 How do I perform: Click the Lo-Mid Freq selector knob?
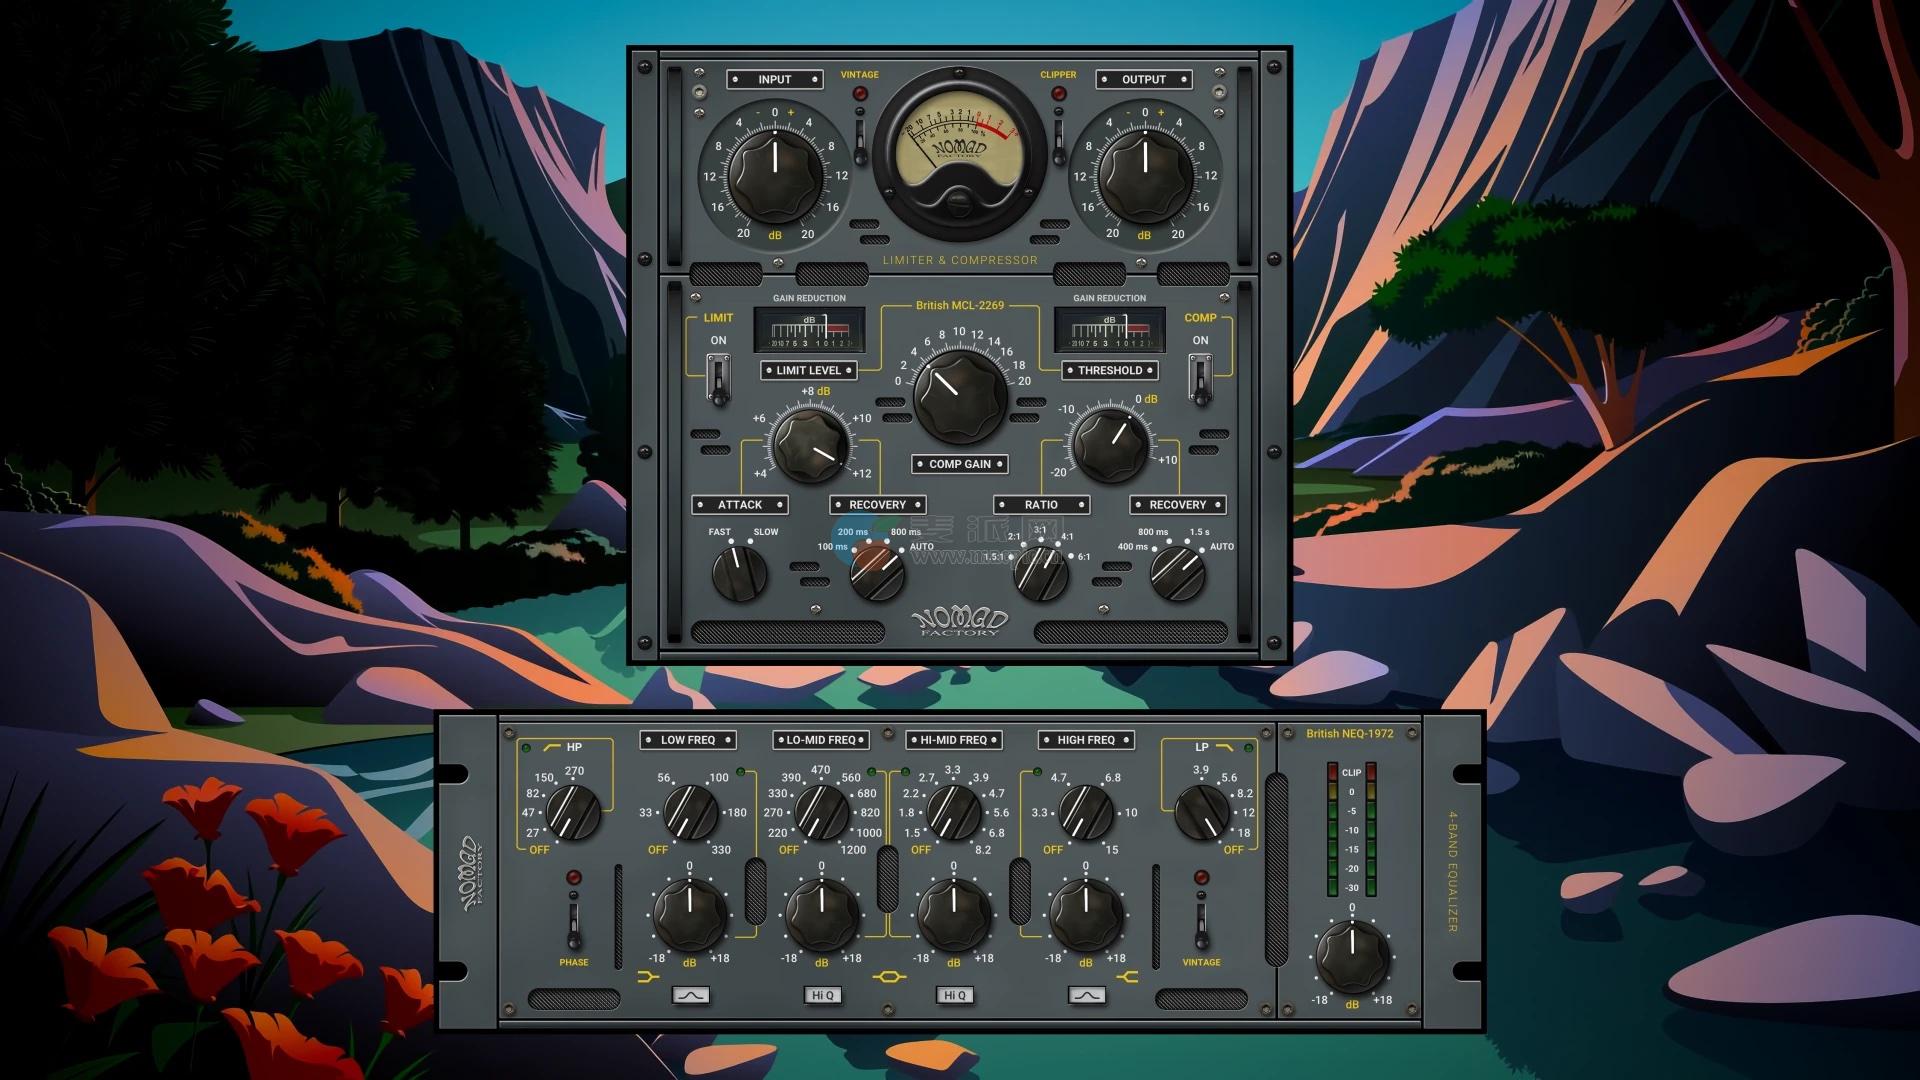(x=822, y=812)
